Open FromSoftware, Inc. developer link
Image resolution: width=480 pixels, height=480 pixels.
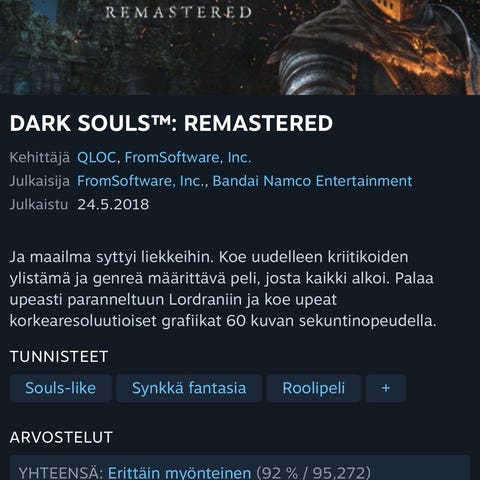pyautogui.click(x=188, y=157)
